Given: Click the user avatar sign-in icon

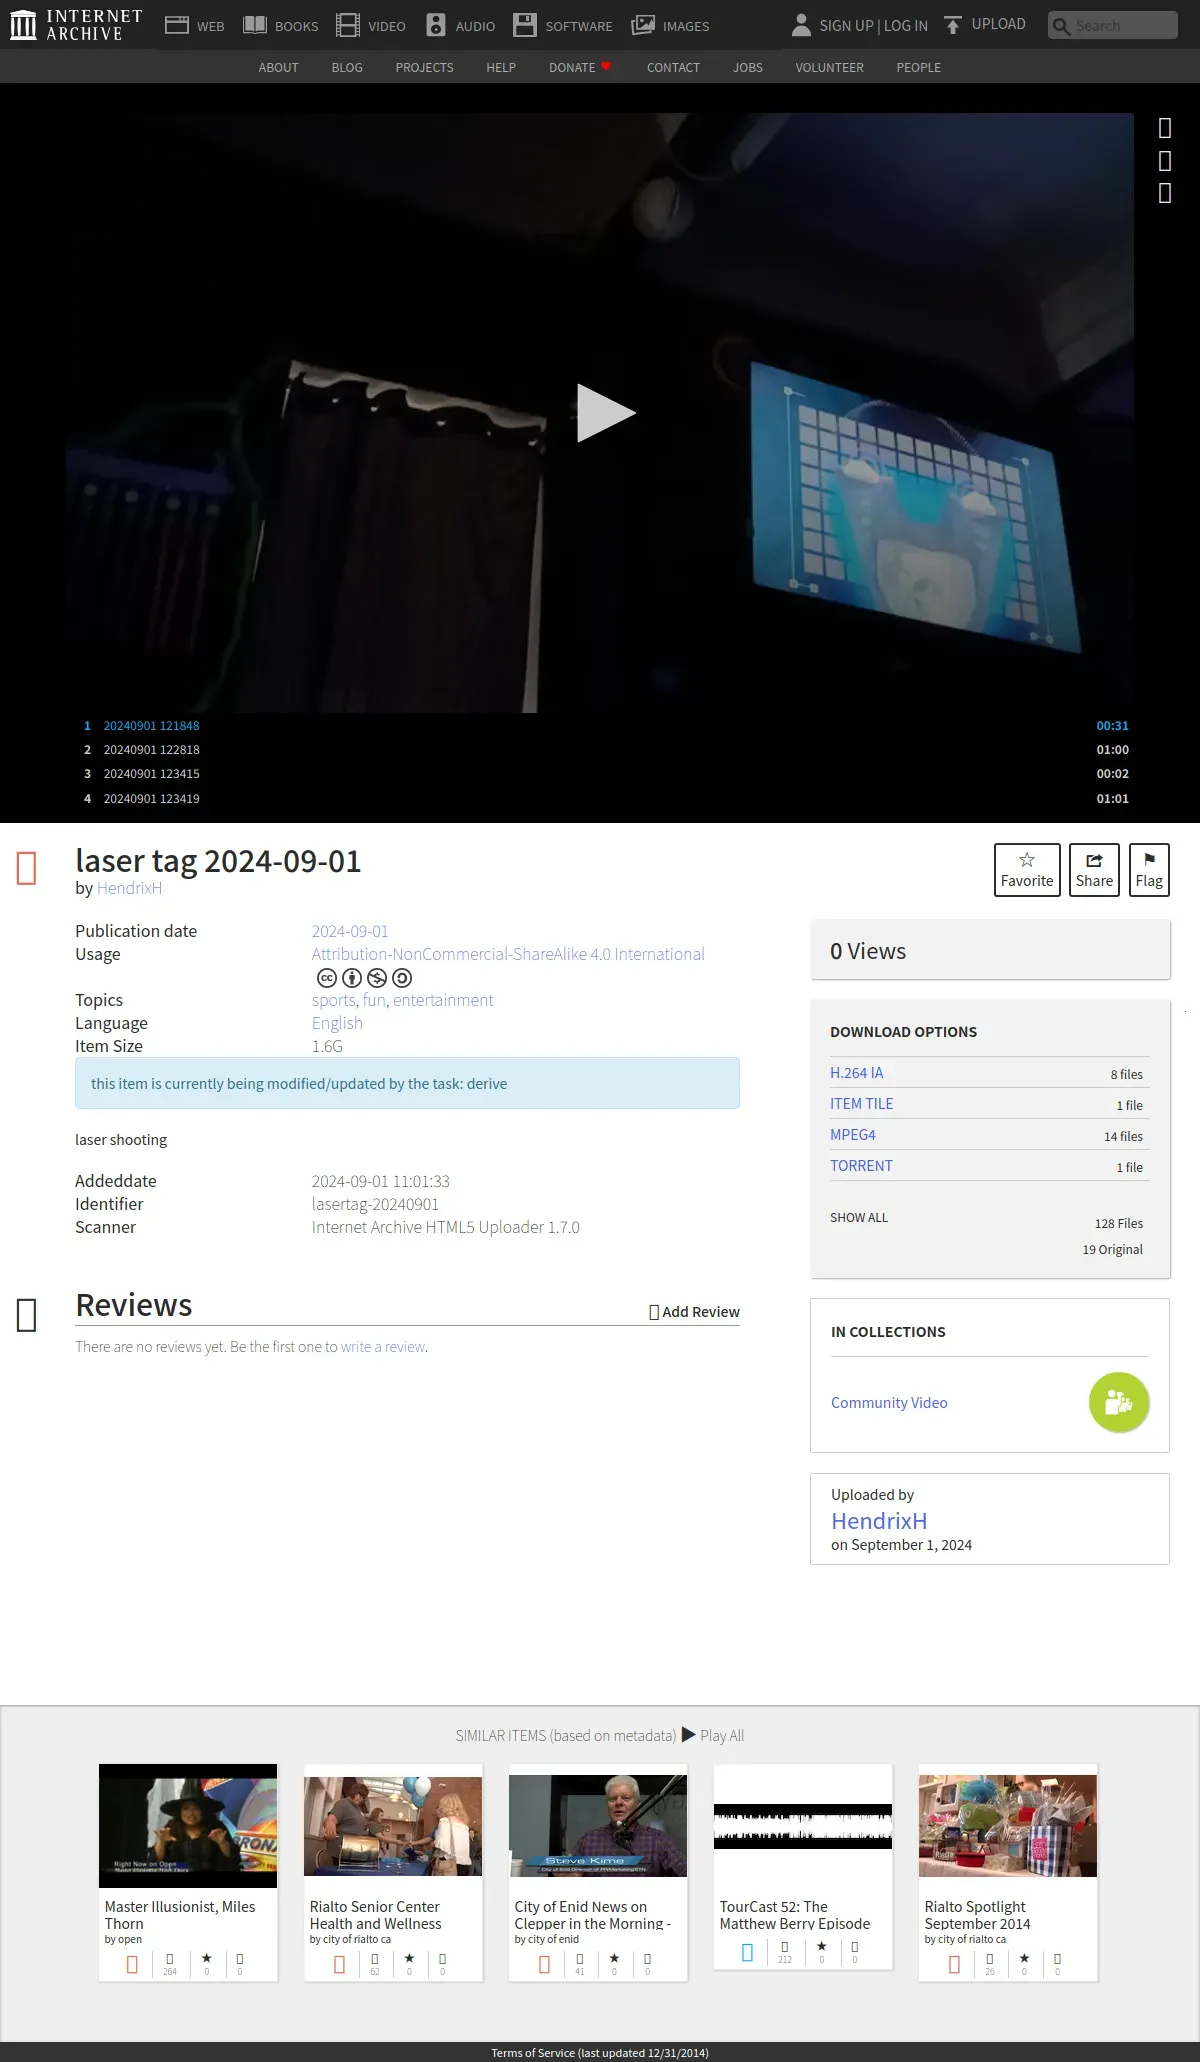Looking at the screenshot, I should (801, 25).
